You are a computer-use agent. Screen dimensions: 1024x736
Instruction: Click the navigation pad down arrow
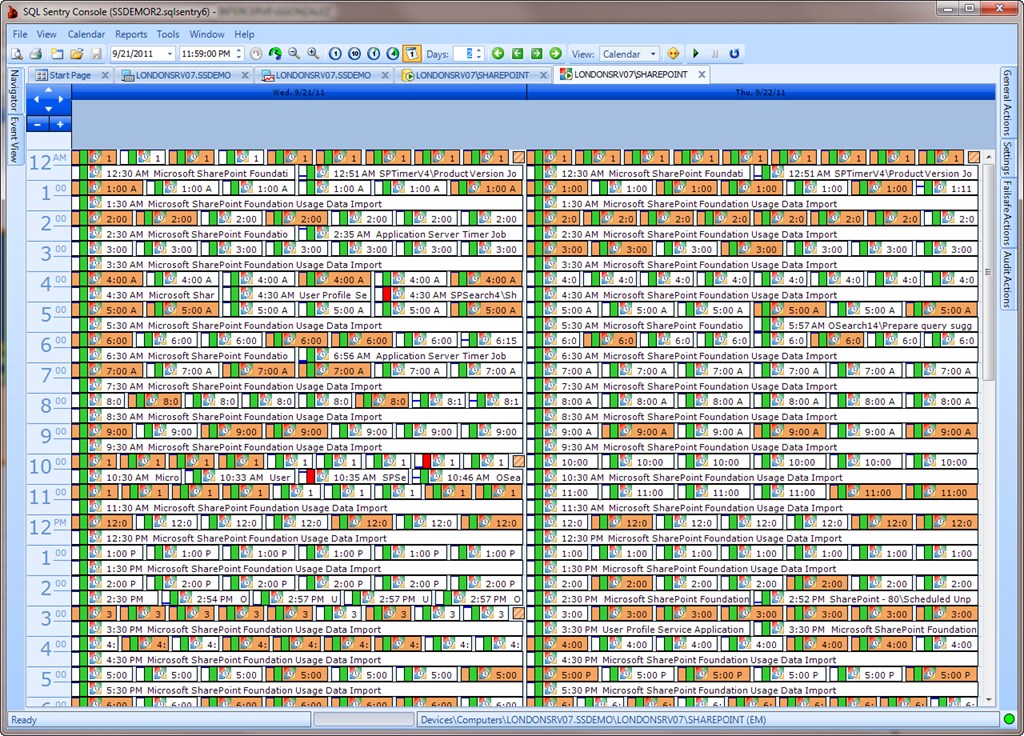pyautogui.click(x=48, y=109)
